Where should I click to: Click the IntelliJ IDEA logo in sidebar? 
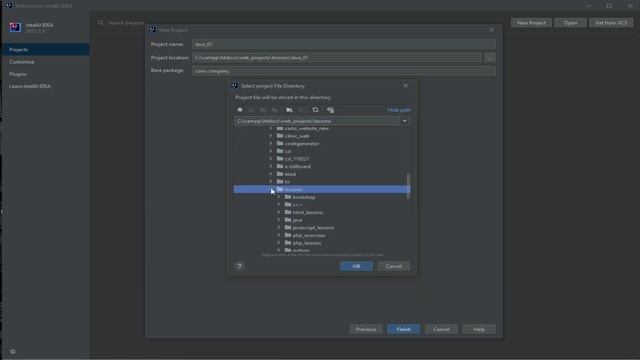click(x=15, y=27)
